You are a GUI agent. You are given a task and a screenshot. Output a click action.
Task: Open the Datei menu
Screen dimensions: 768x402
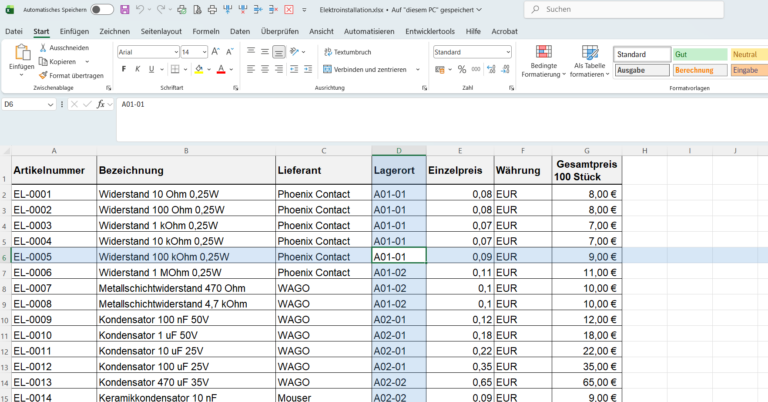tap(14, 31)
